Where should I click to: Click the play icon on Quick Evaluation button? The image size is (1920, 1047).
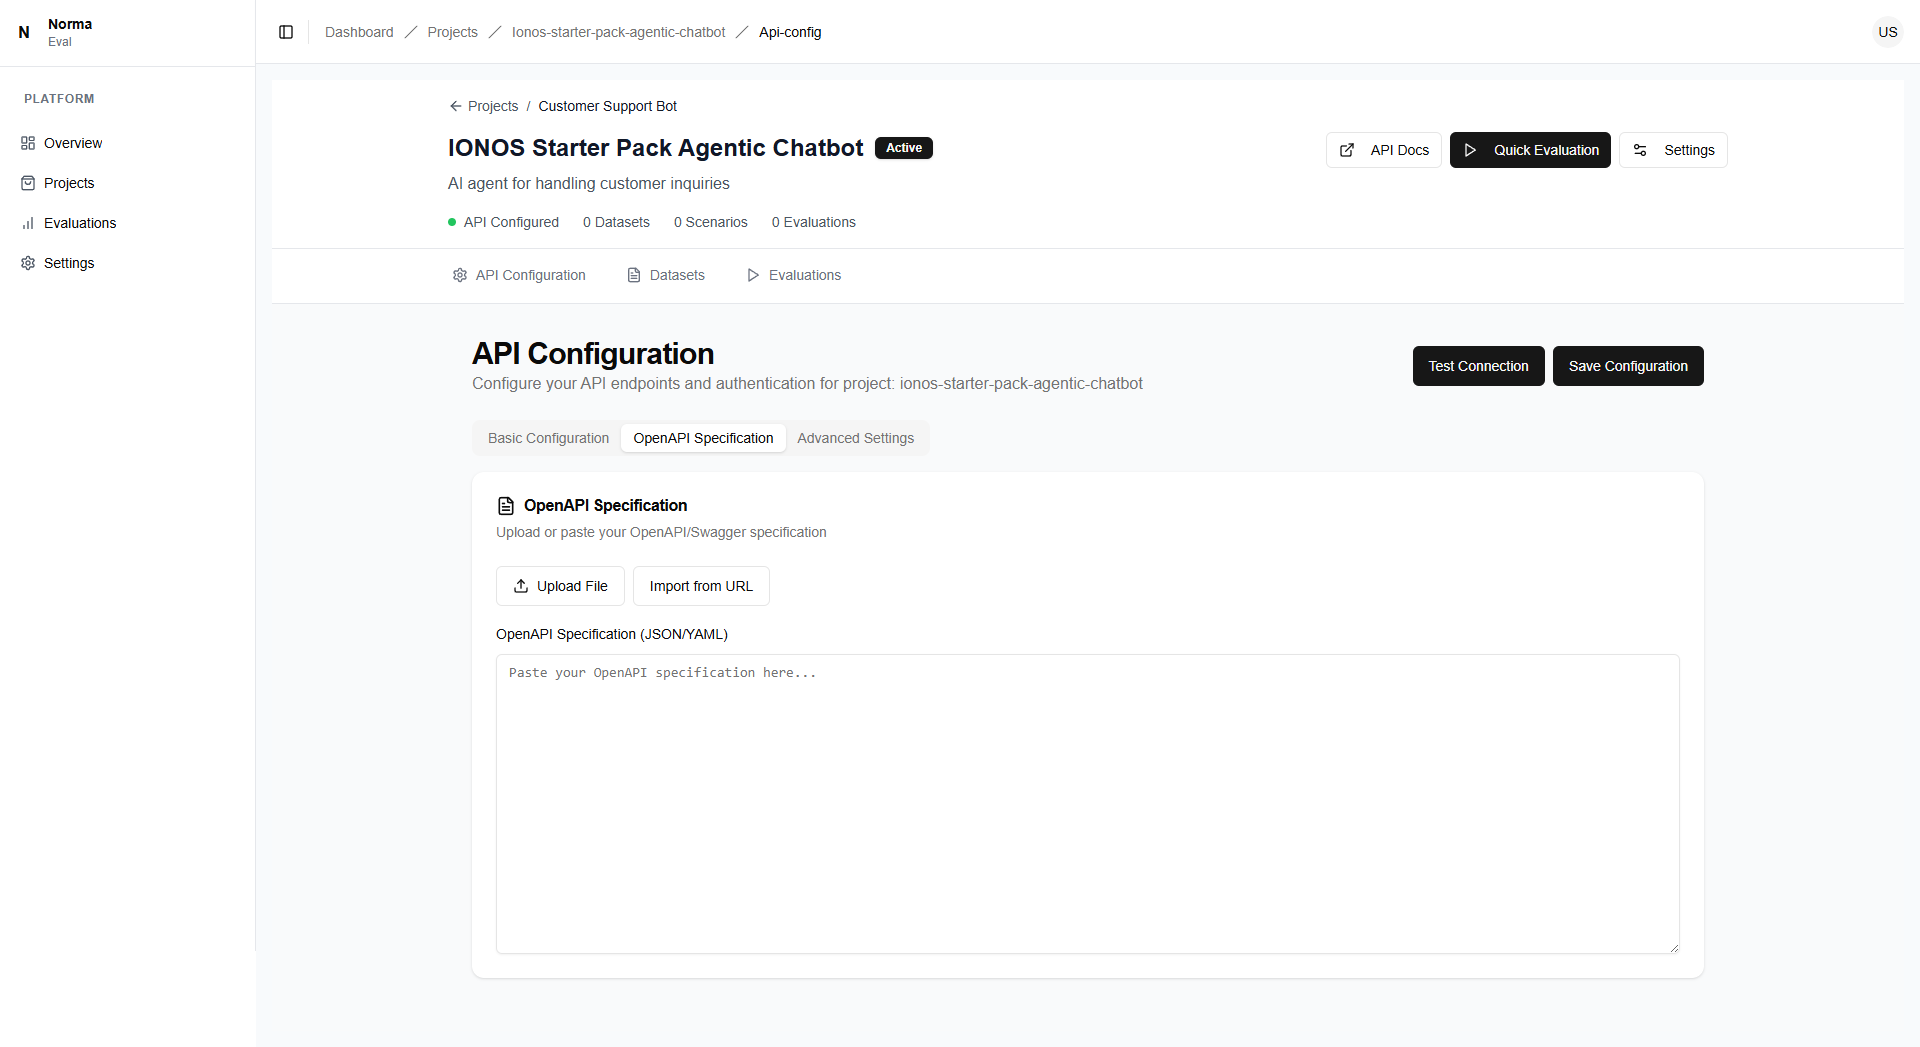[x=1468, y=150]
